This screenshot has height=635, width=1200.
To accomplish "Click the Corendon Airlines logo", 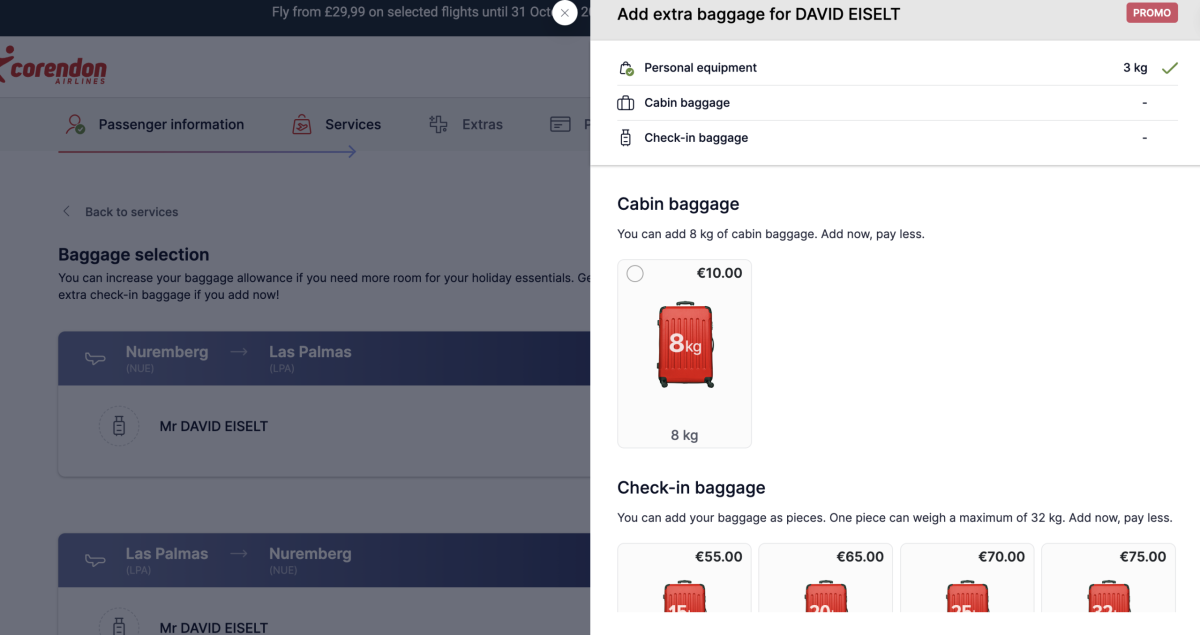I will (x=54, y=66).
